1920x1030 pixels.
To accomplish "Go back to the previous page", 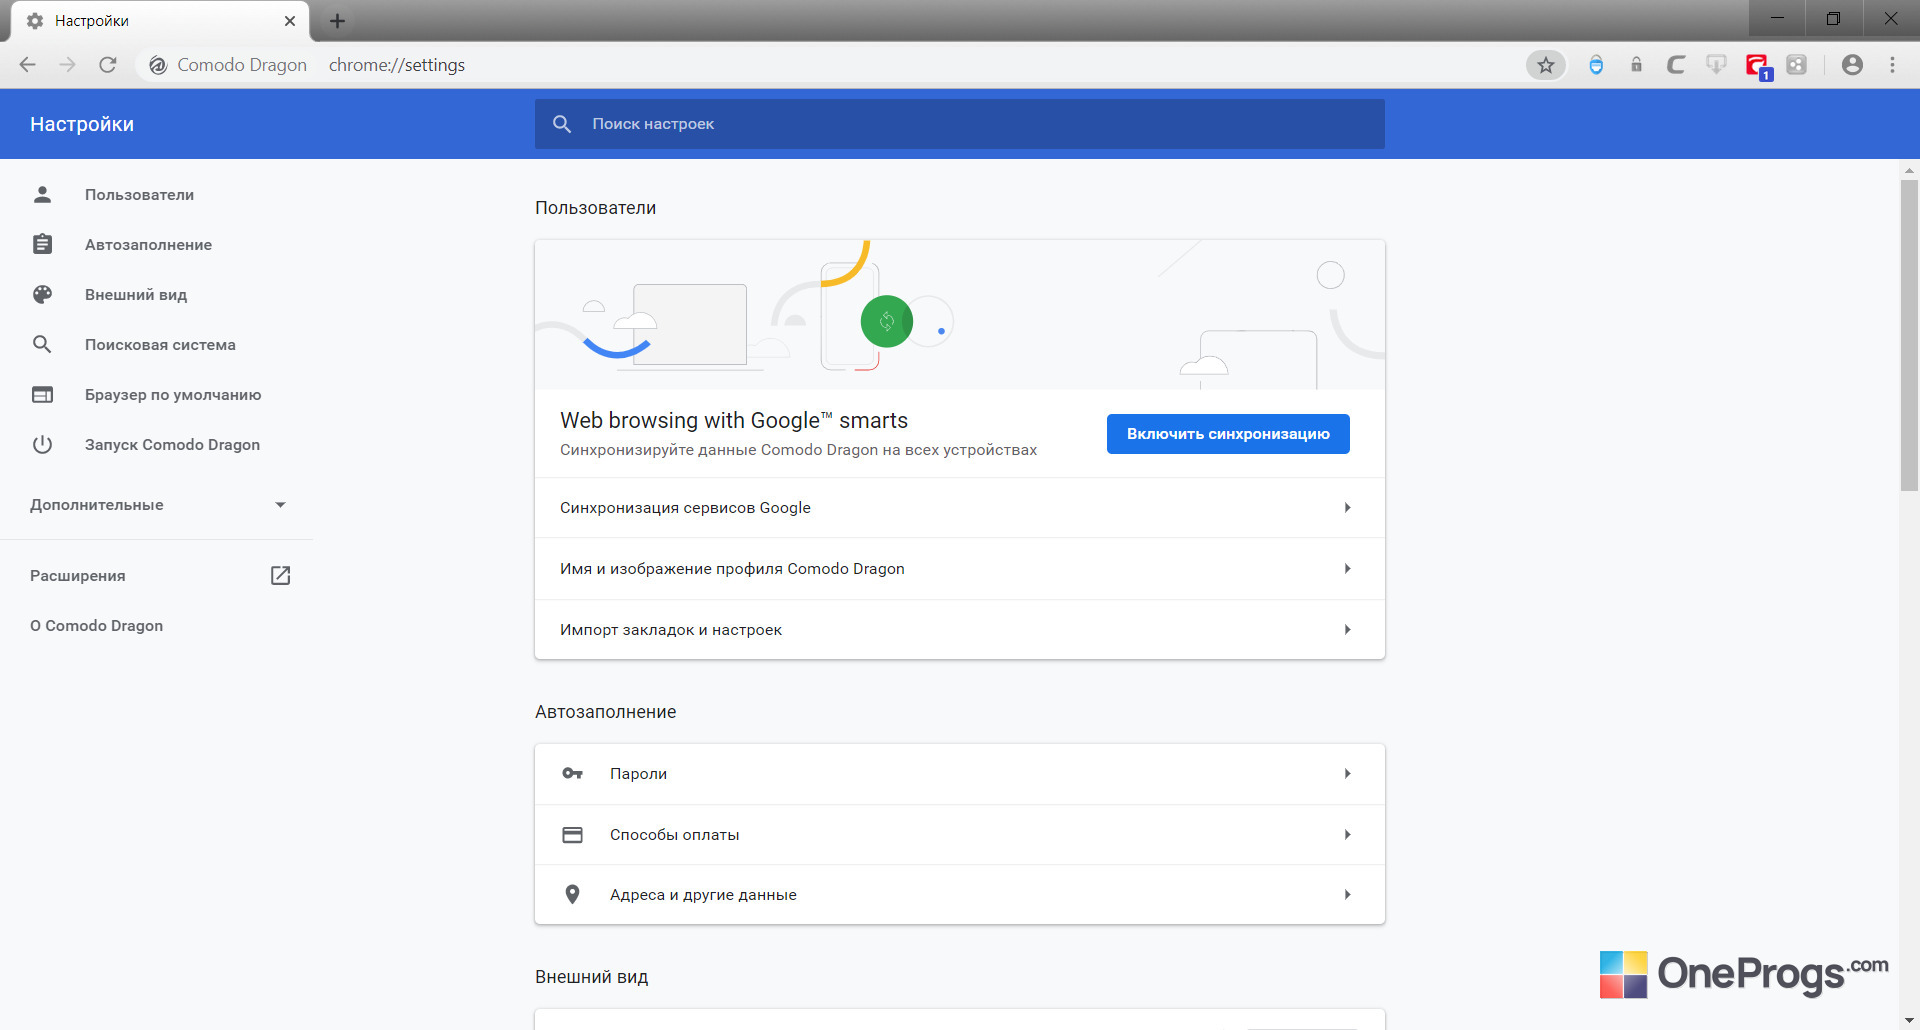I will 28,65.
